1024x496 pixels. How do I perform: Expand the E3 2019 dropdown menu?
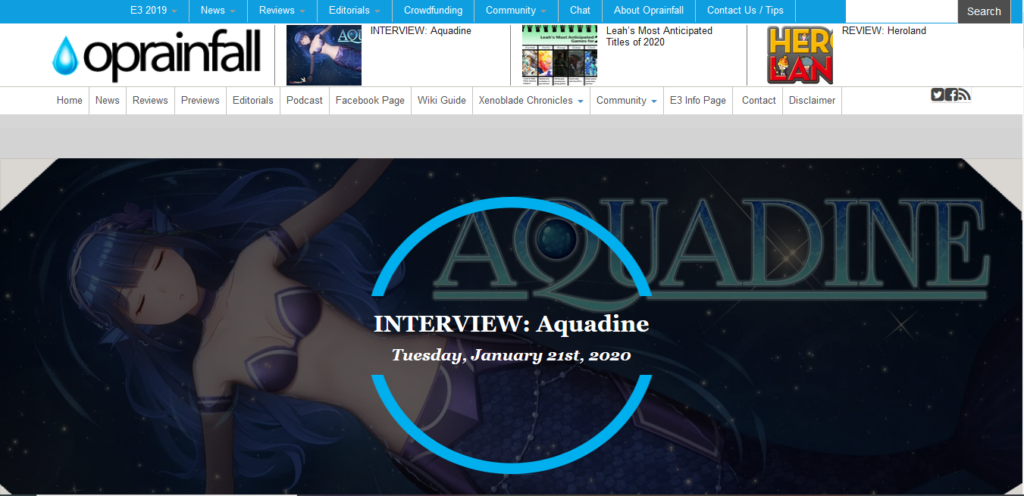click(x=153, y=10)
